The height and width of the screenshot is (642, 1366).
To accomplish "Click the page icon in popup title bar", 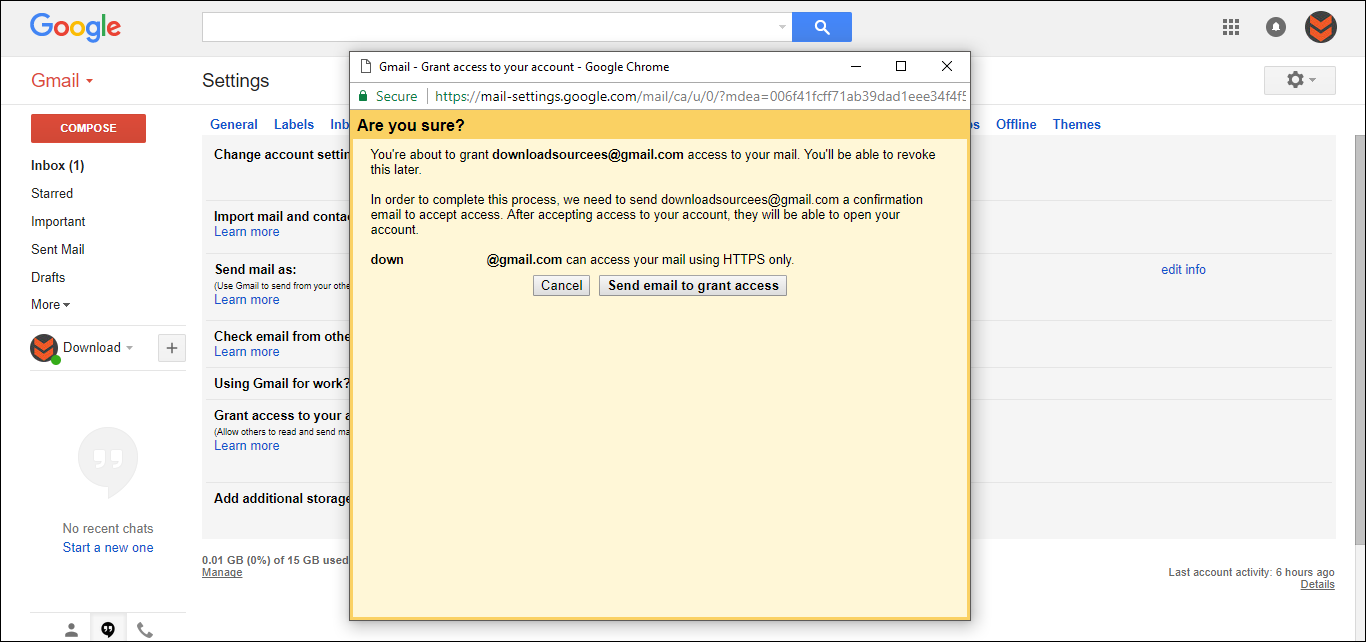I will point(365,66).
